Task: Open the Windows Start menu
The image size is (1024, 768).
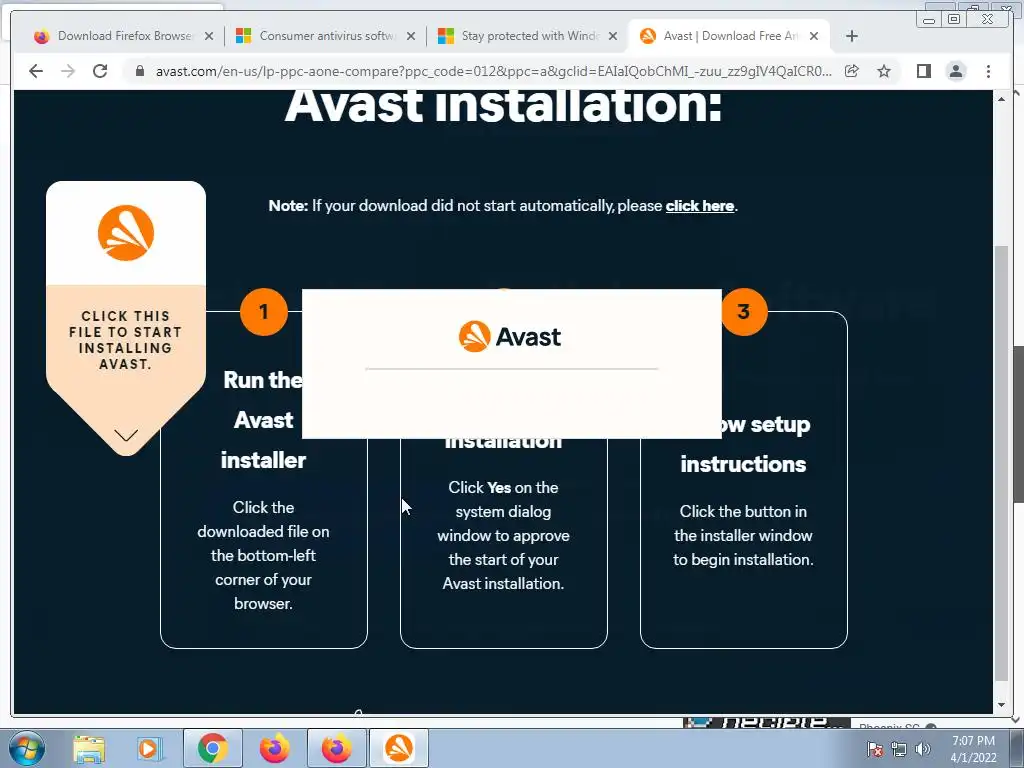Action: click(x=27, y=748)
